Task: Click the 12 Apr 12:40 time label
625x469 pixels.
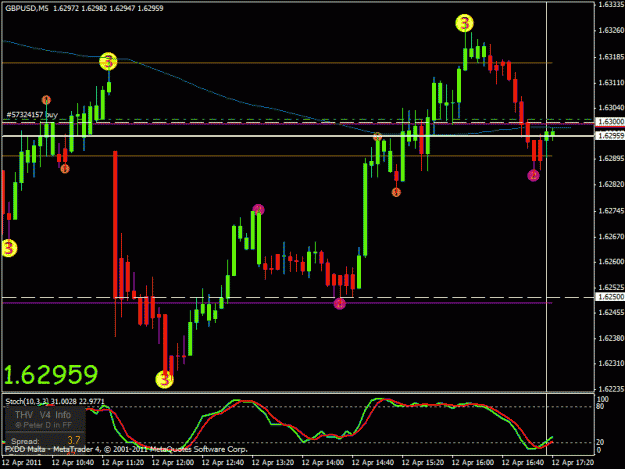Action: point(223,463)
